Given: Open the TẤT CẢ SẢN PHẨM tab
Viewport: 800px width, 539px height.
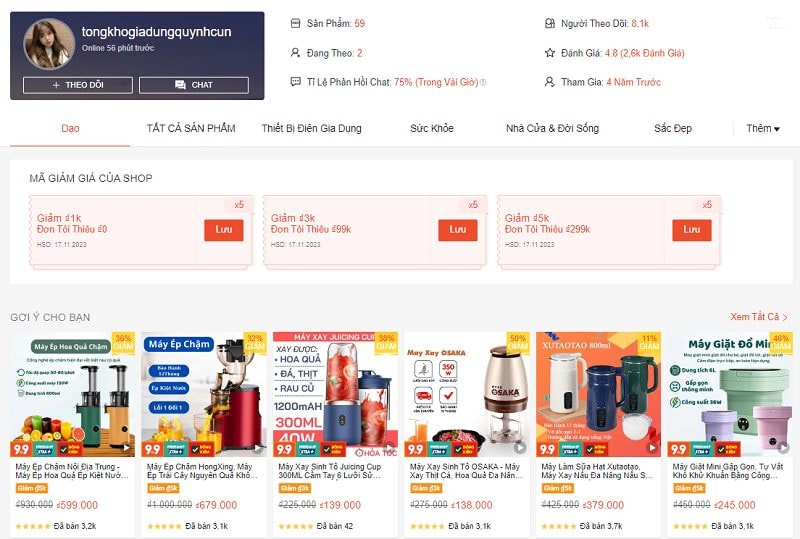Looking at the screenshot, I should coord(191,129).
